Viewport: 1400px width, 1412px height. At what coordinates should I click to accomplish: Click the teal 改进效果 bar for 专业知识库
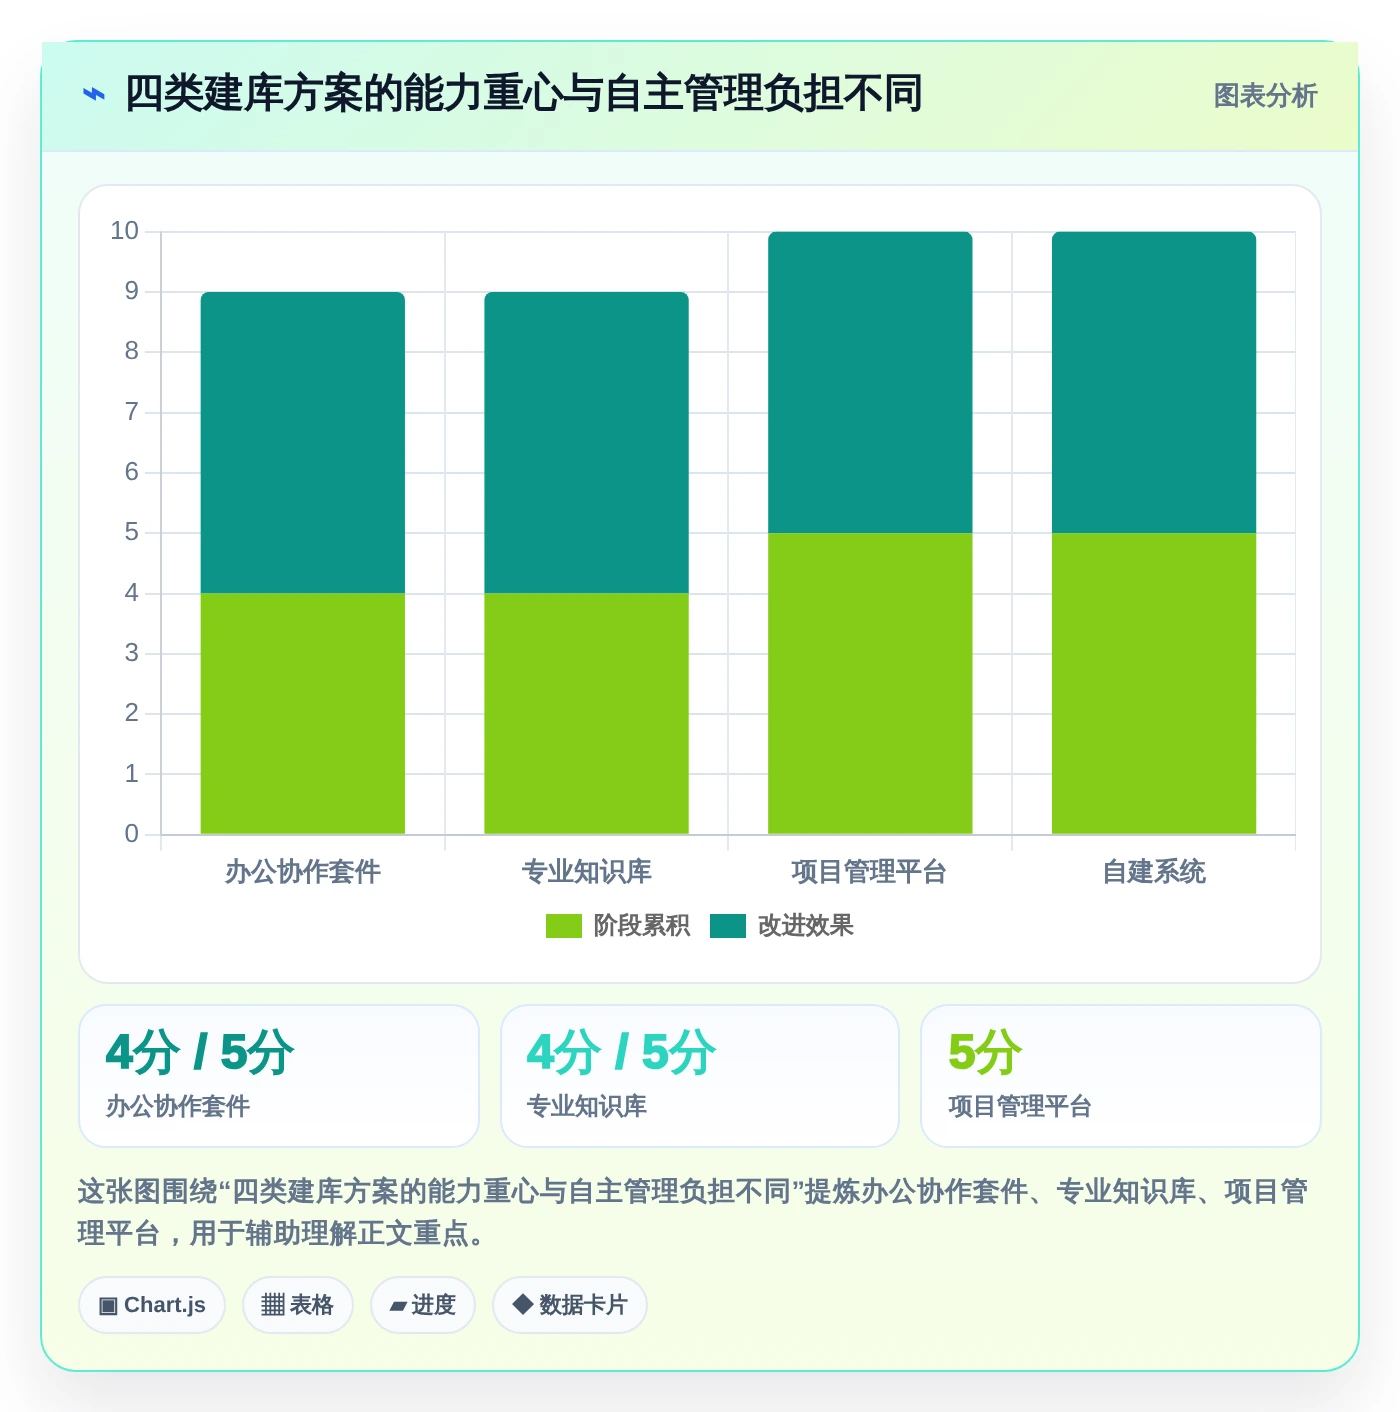coord(587,443)
